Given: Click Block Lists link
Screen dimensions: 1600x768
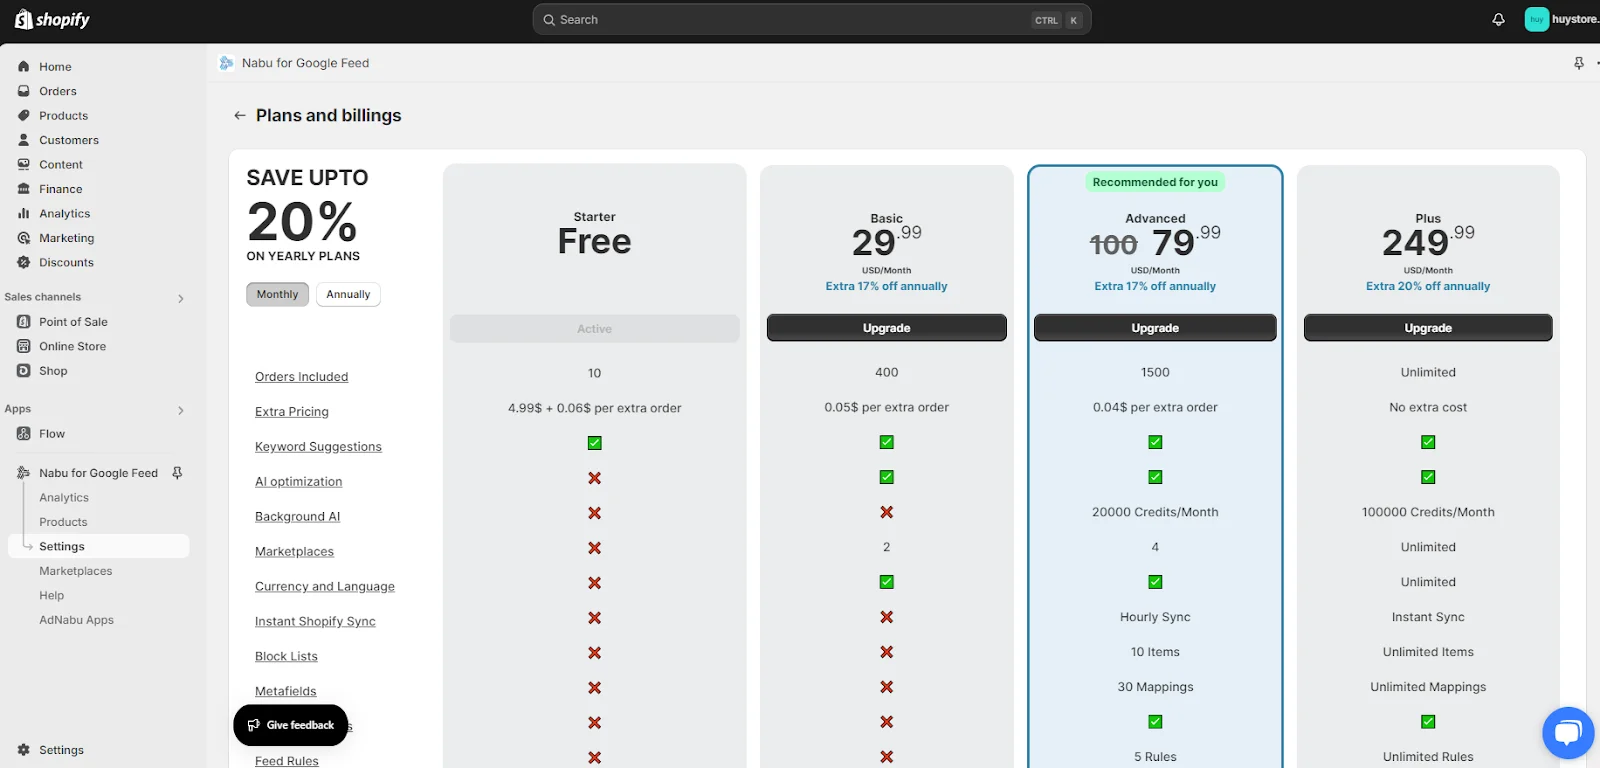Looking at the screenshot, I should [286, 657].
